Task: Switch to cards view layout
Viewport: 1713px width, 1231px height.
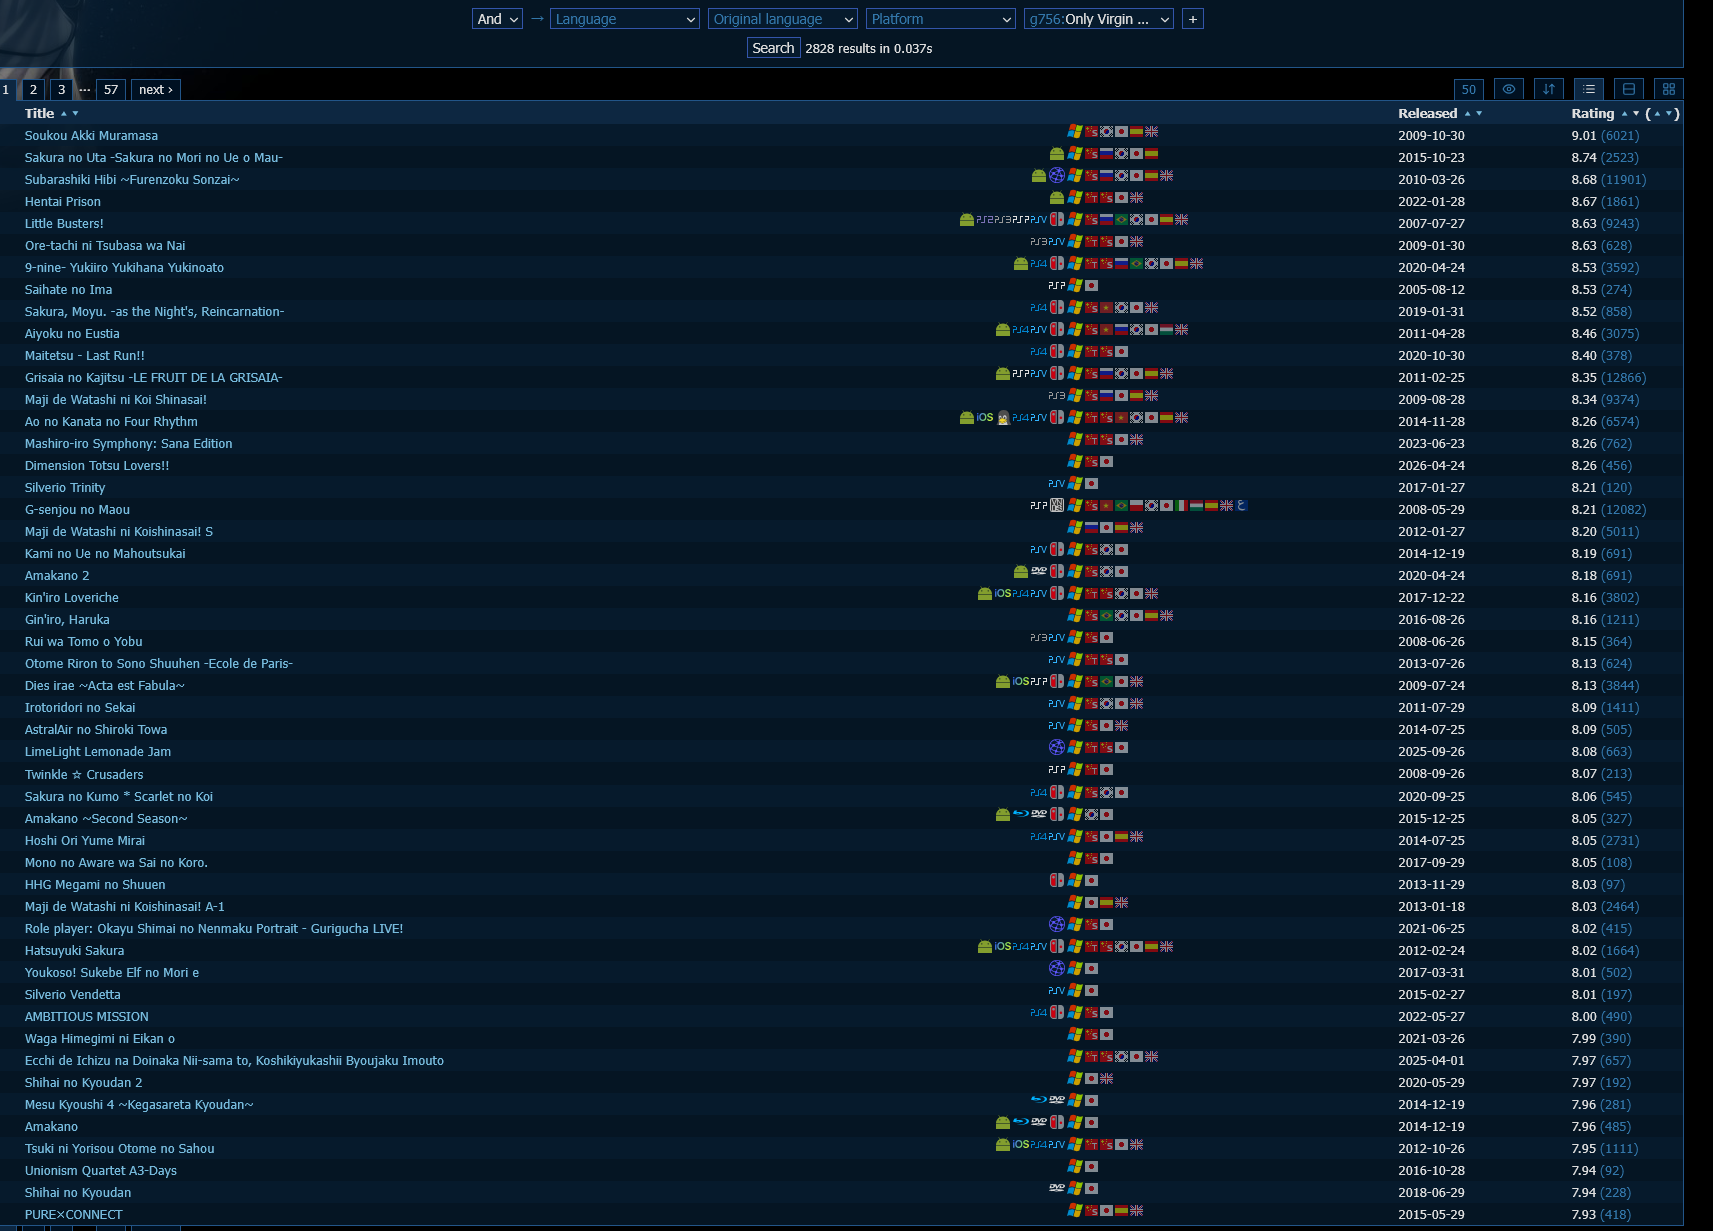Action: click(1628, 89)
